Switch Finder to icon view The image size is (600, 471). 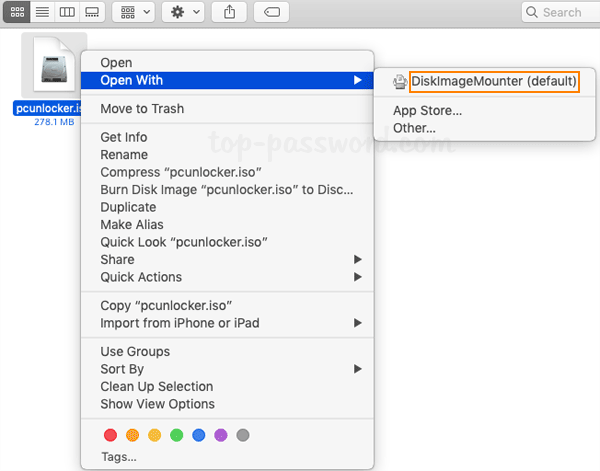(15, 12)
